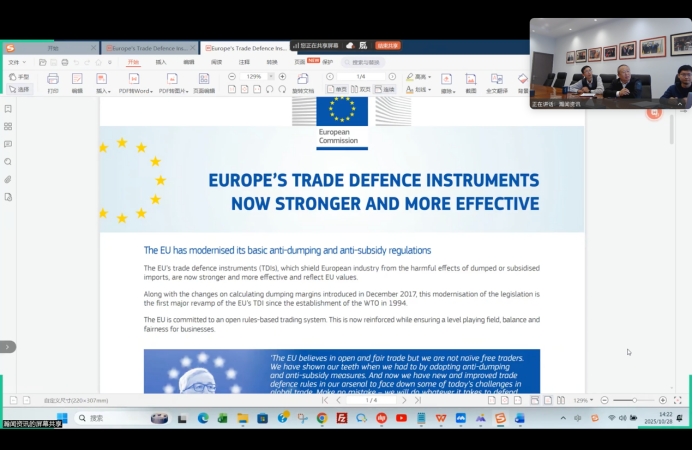Expand the 文件 (File) menu dropdown
This screenshot has width=693, height=450.
[15, 62]
